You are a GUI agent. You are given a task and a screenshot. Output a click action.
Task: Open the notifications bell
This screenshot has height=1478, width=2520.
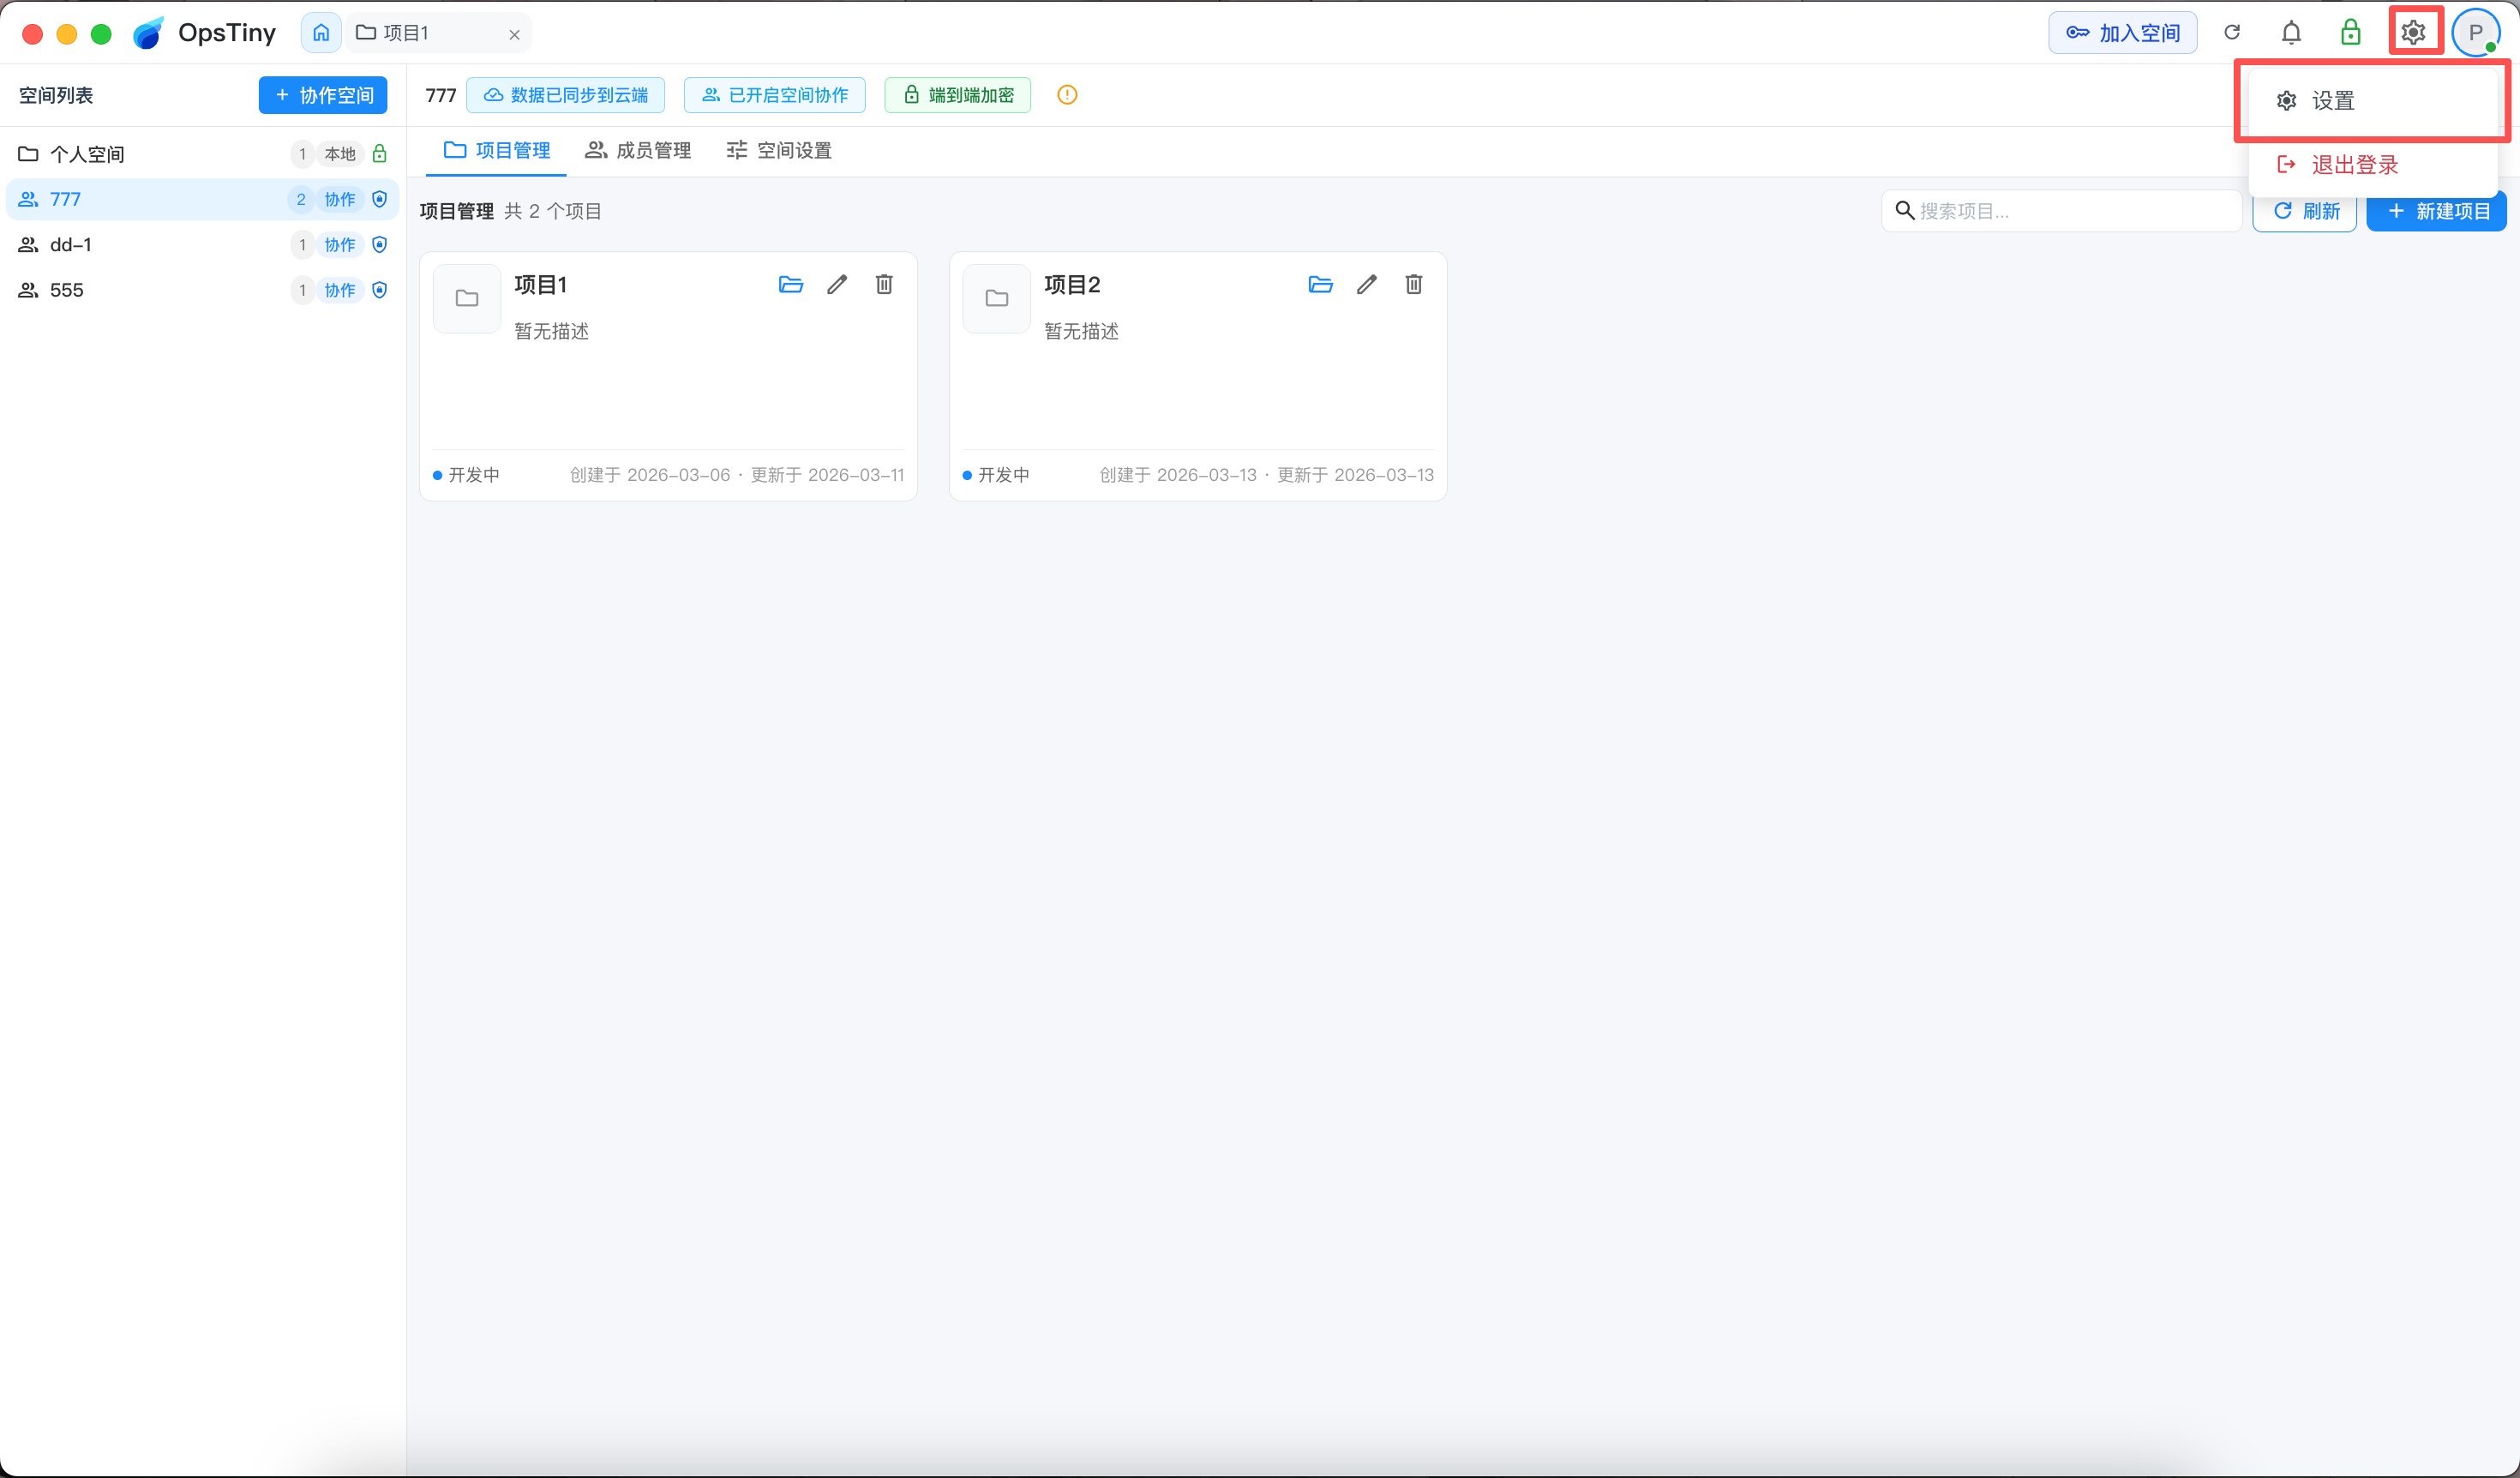click(2291, 33)
